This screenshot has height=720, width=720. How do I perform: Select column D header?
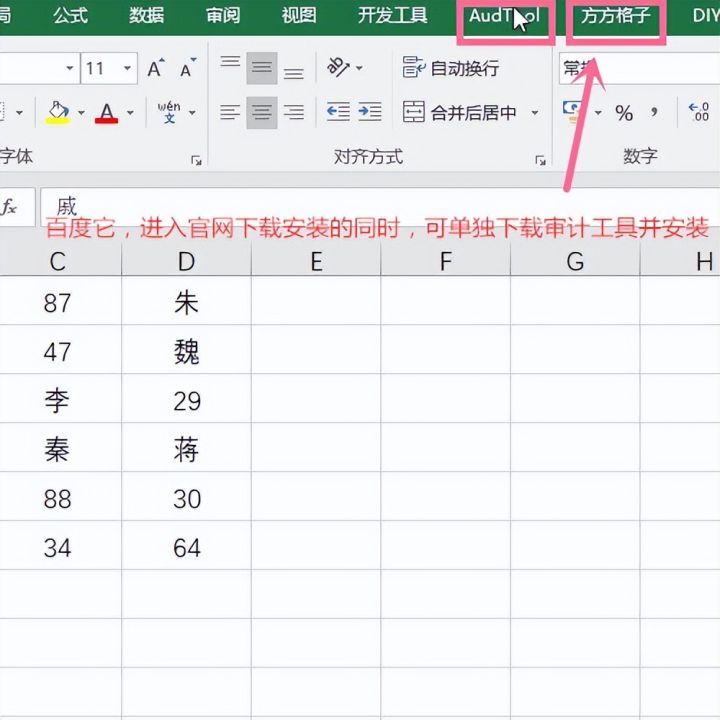tap(186, 262)
